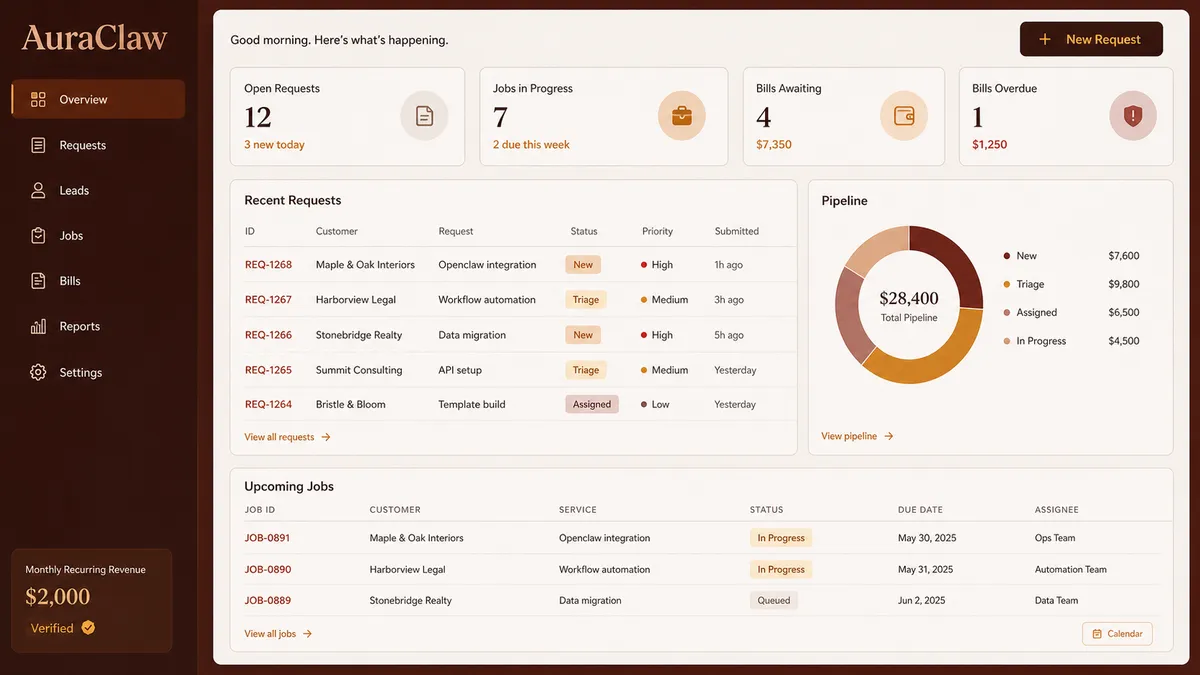
Task: Click the $28,400 Total Pipeline donut center
Action: (x=909, y=304)
